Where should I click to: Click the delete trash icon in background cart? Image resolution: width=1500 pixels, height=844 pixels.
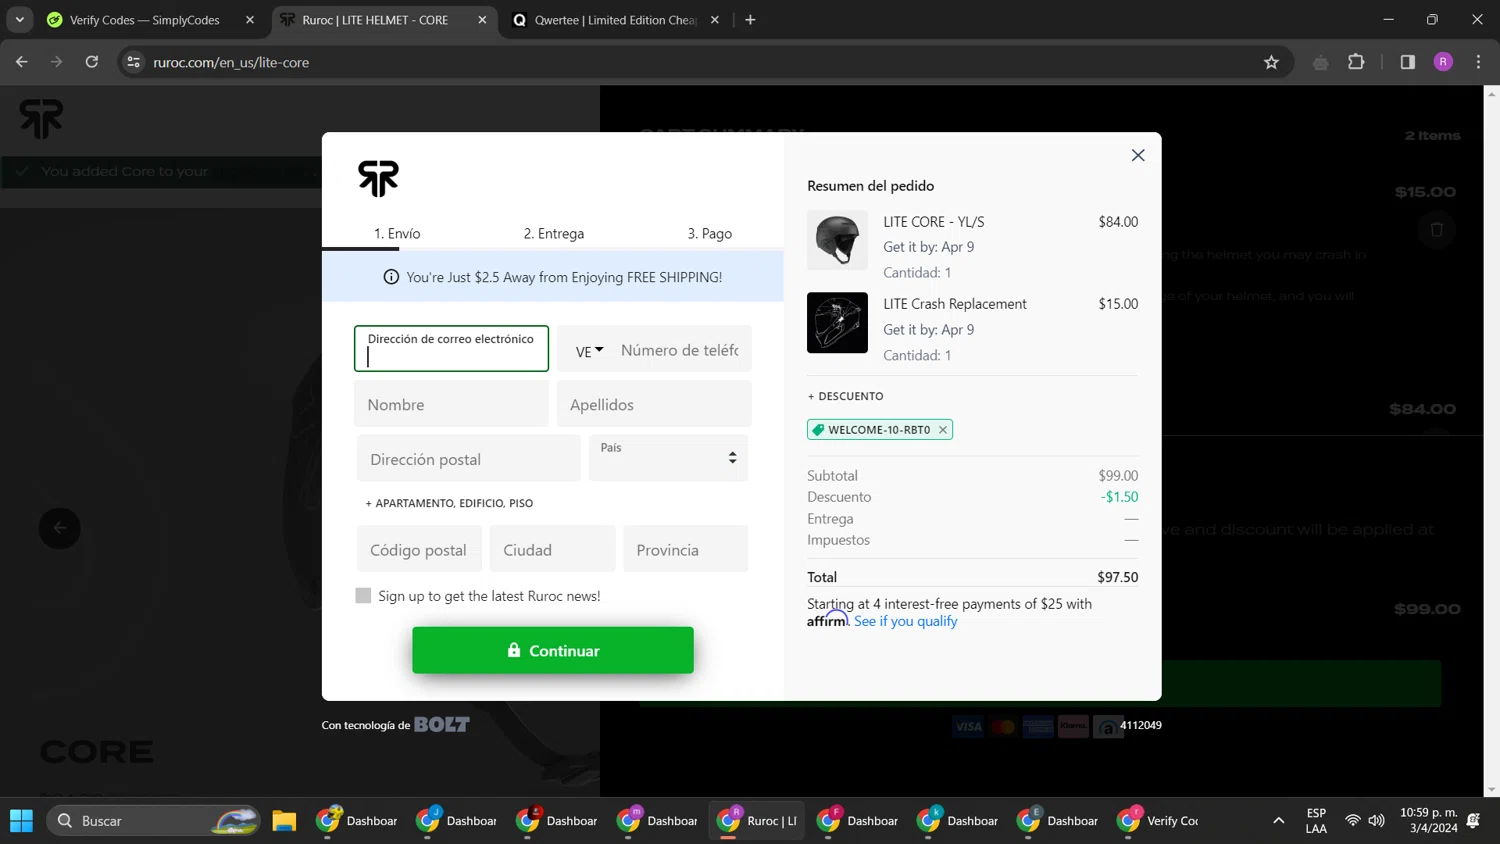[1436, 229]
